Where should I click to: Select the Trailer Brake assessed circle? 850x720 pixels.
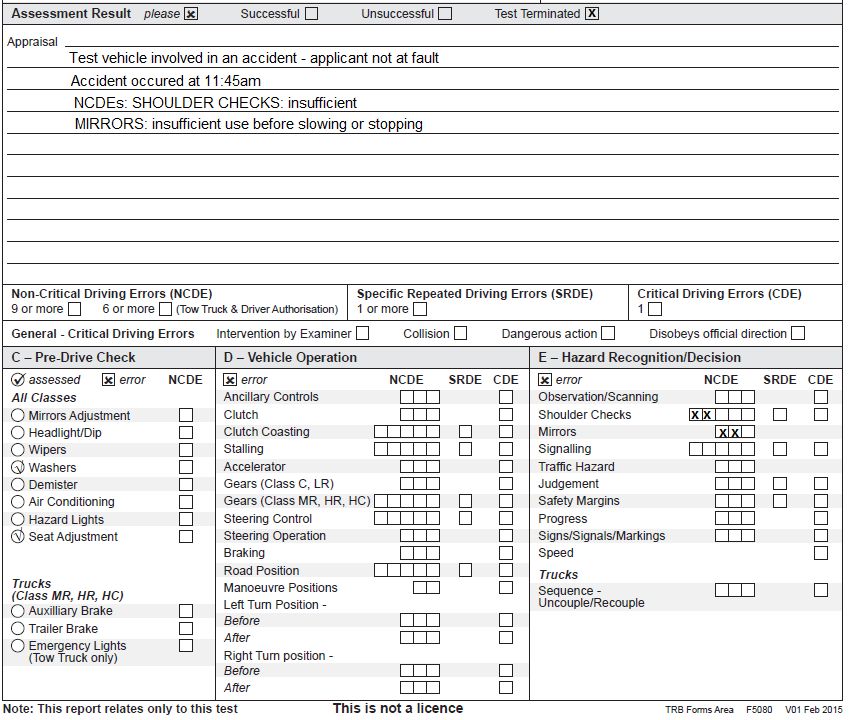(18, 628)
